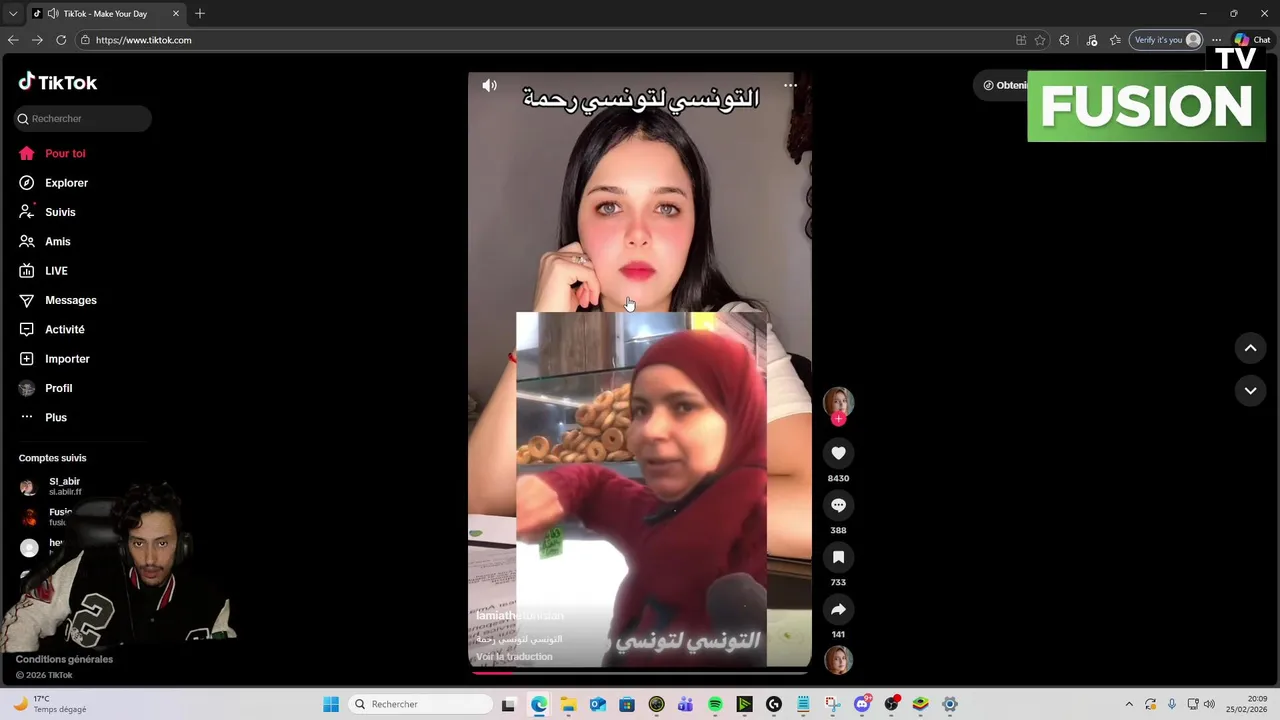Click Conditions générales link

64,659
